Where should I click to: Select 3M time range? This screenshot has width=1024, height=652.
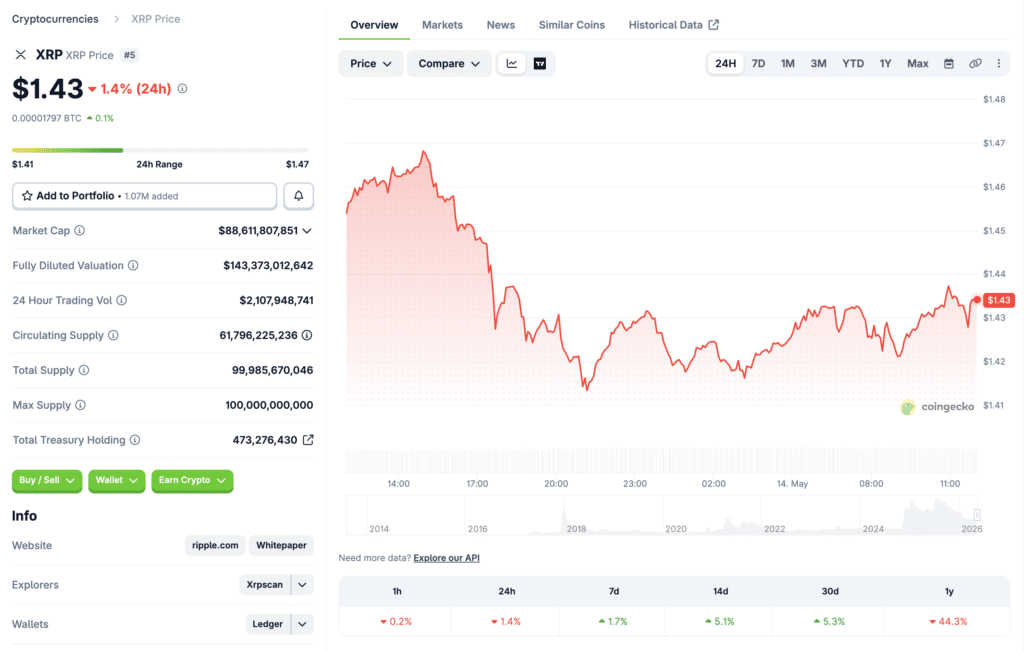(x=818, y=63)
